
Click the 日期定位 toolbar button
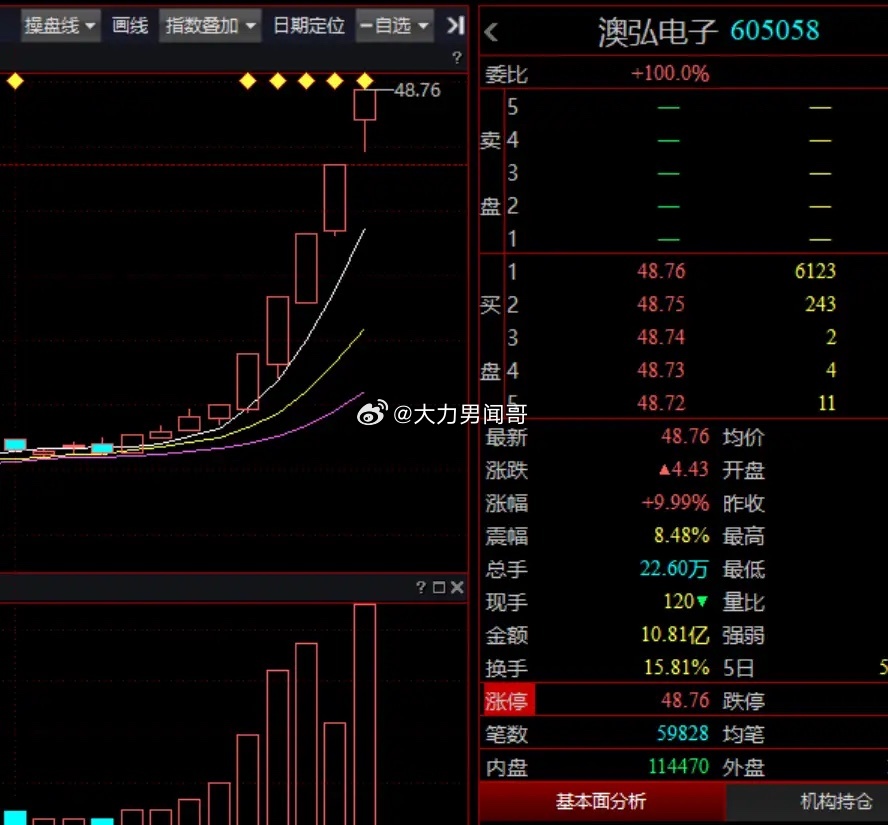[309, 25]
